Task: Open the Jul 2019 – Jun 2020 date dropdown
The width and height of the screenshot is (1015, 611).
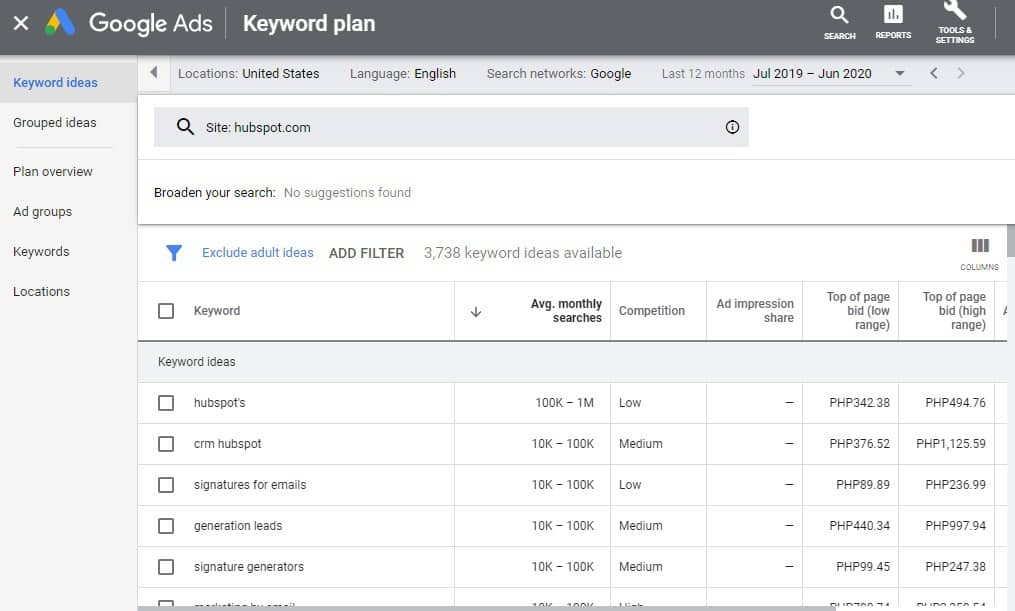Action: 899,73
